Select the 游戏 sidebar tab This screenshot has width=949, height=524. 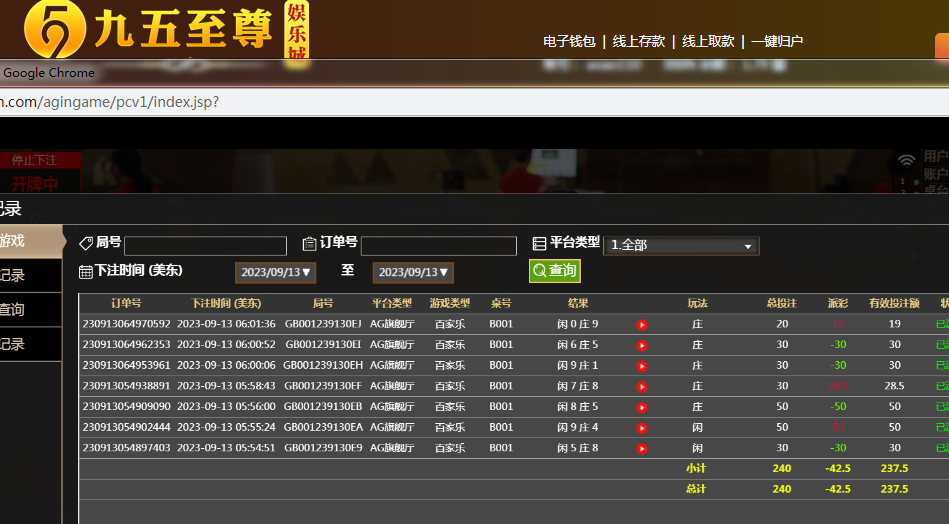(x=30, y=241)
